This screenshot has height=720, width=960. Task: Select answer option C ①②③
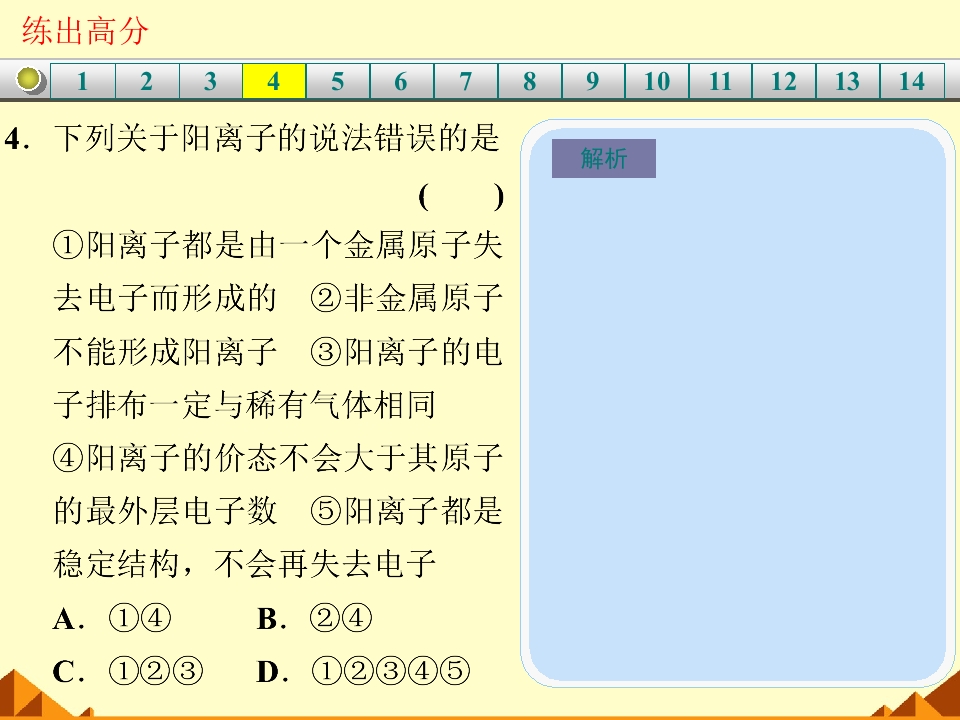129,672
